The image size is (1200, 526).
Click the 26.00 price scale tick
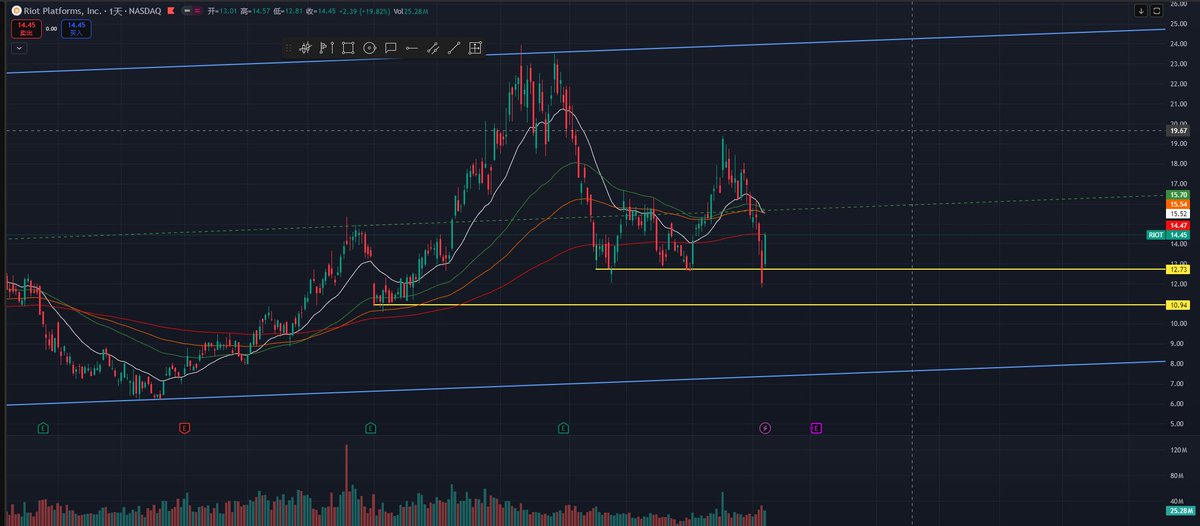(x=1178, y=3)
